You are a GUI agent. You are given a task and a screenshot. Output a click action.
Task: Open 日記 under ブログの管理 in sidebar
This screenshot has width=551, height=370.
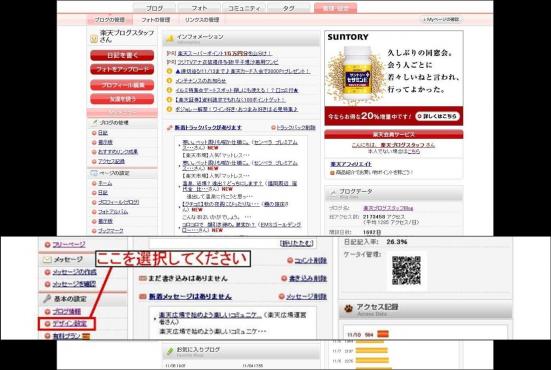103,133
